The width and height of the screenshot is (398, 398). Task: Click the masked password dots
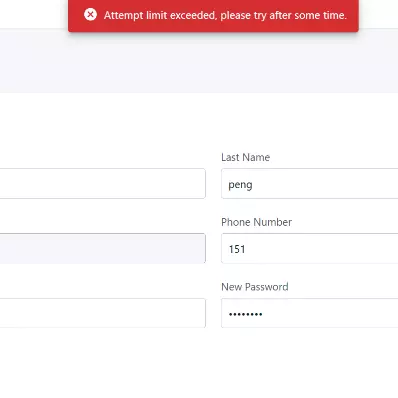(x=245, y=314)
